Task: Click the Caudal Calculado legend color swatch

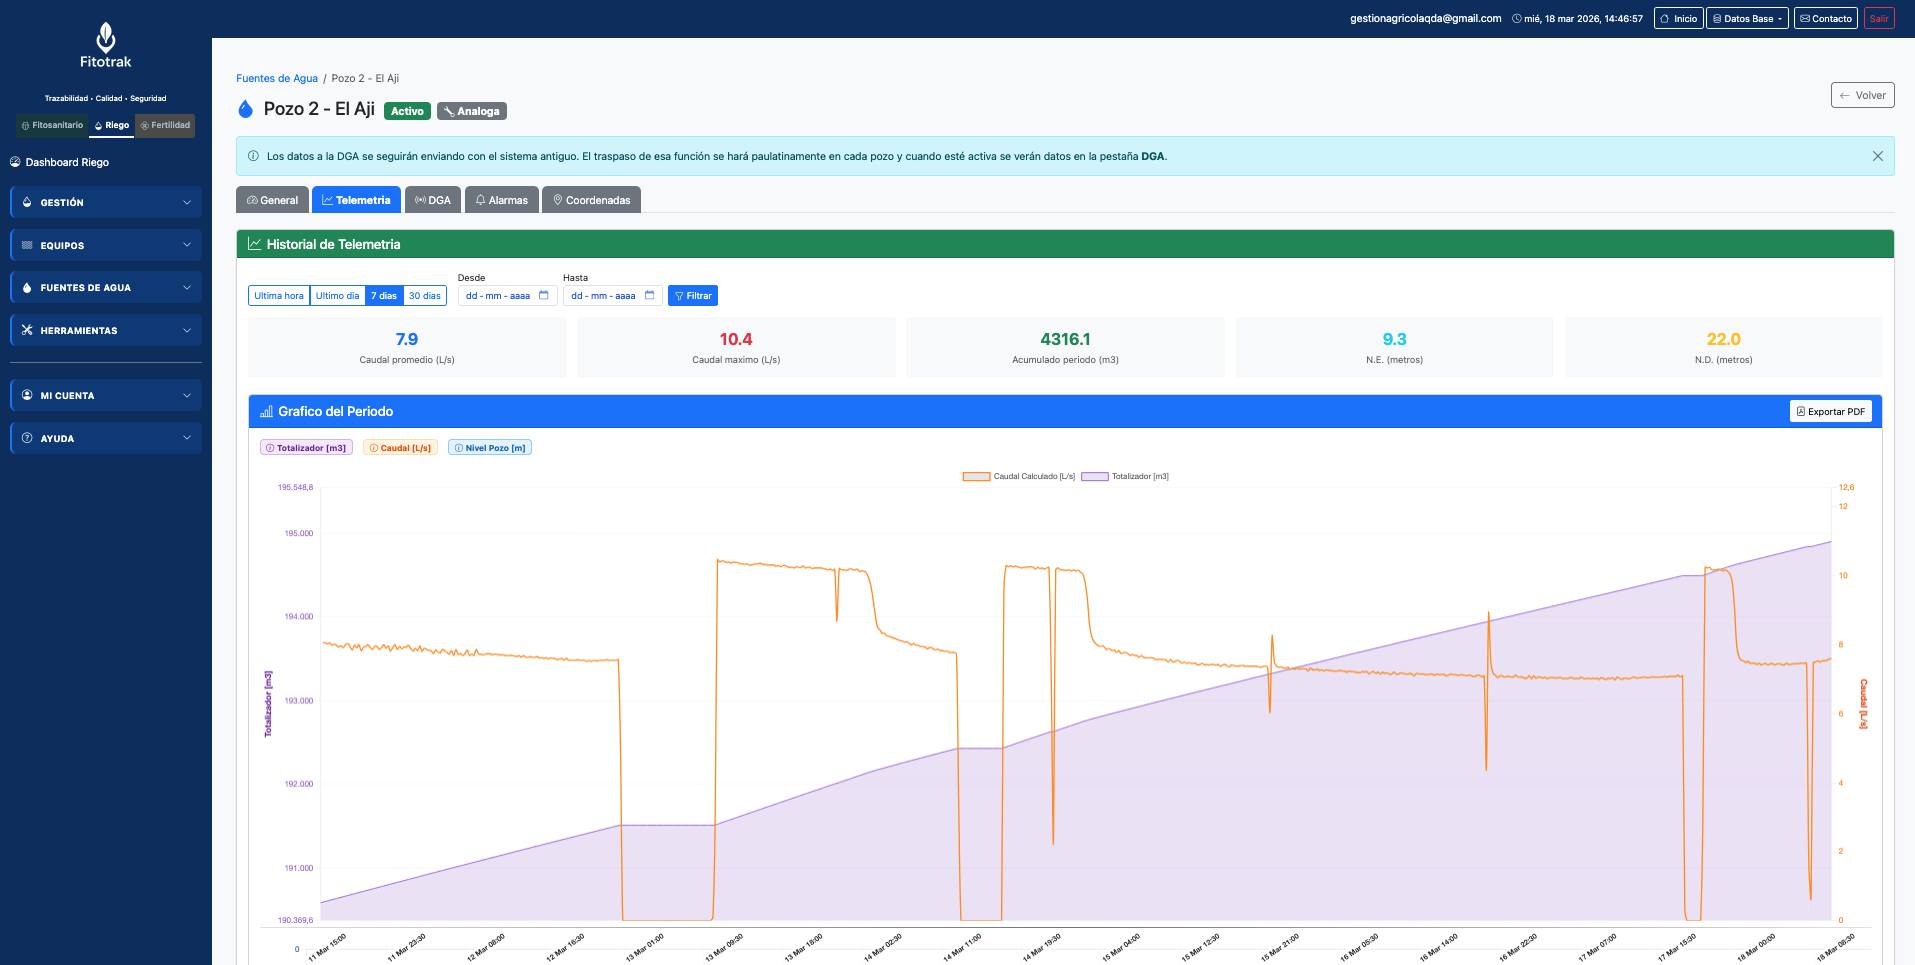Action: coord(975,476)
